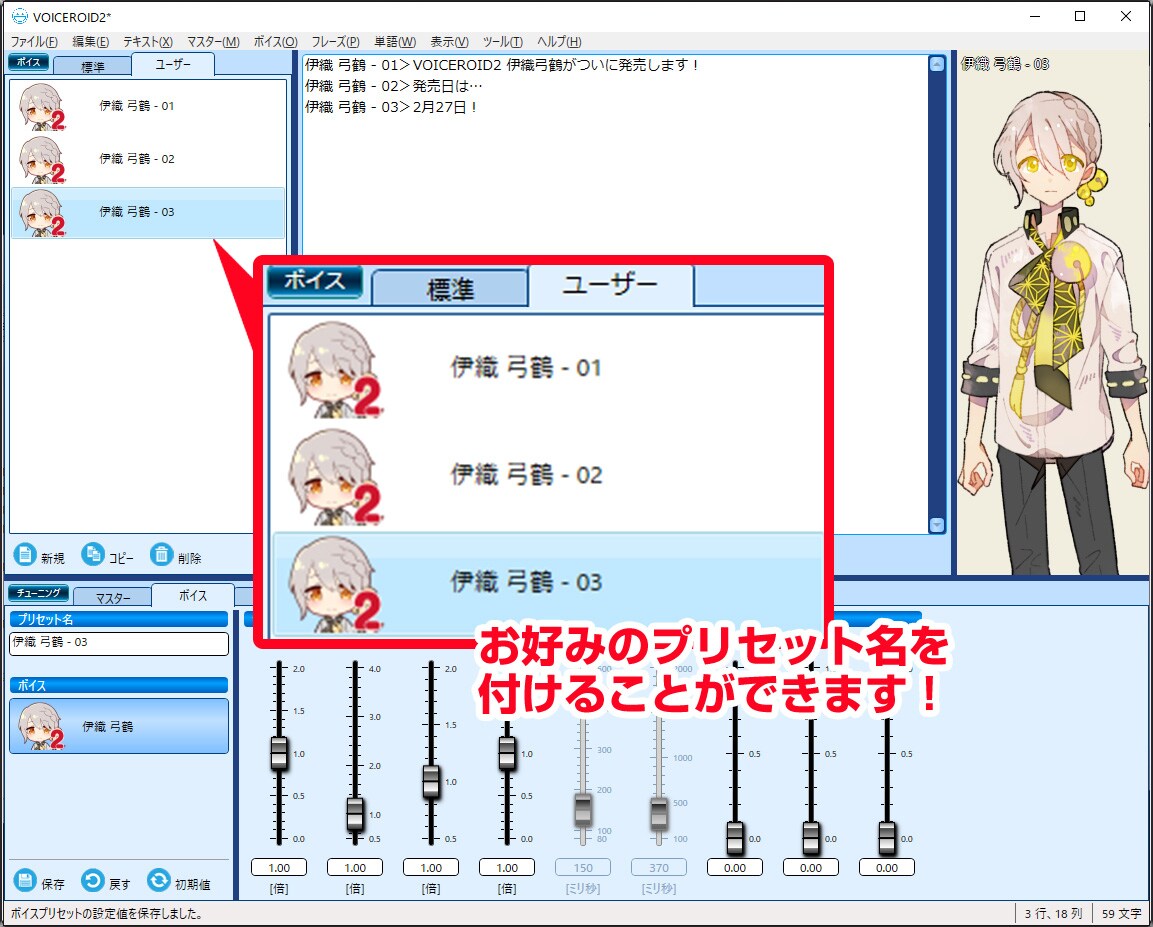Minimize the VOICEROID2 window
This screenshot has width=1153, height=927.
1035,16
